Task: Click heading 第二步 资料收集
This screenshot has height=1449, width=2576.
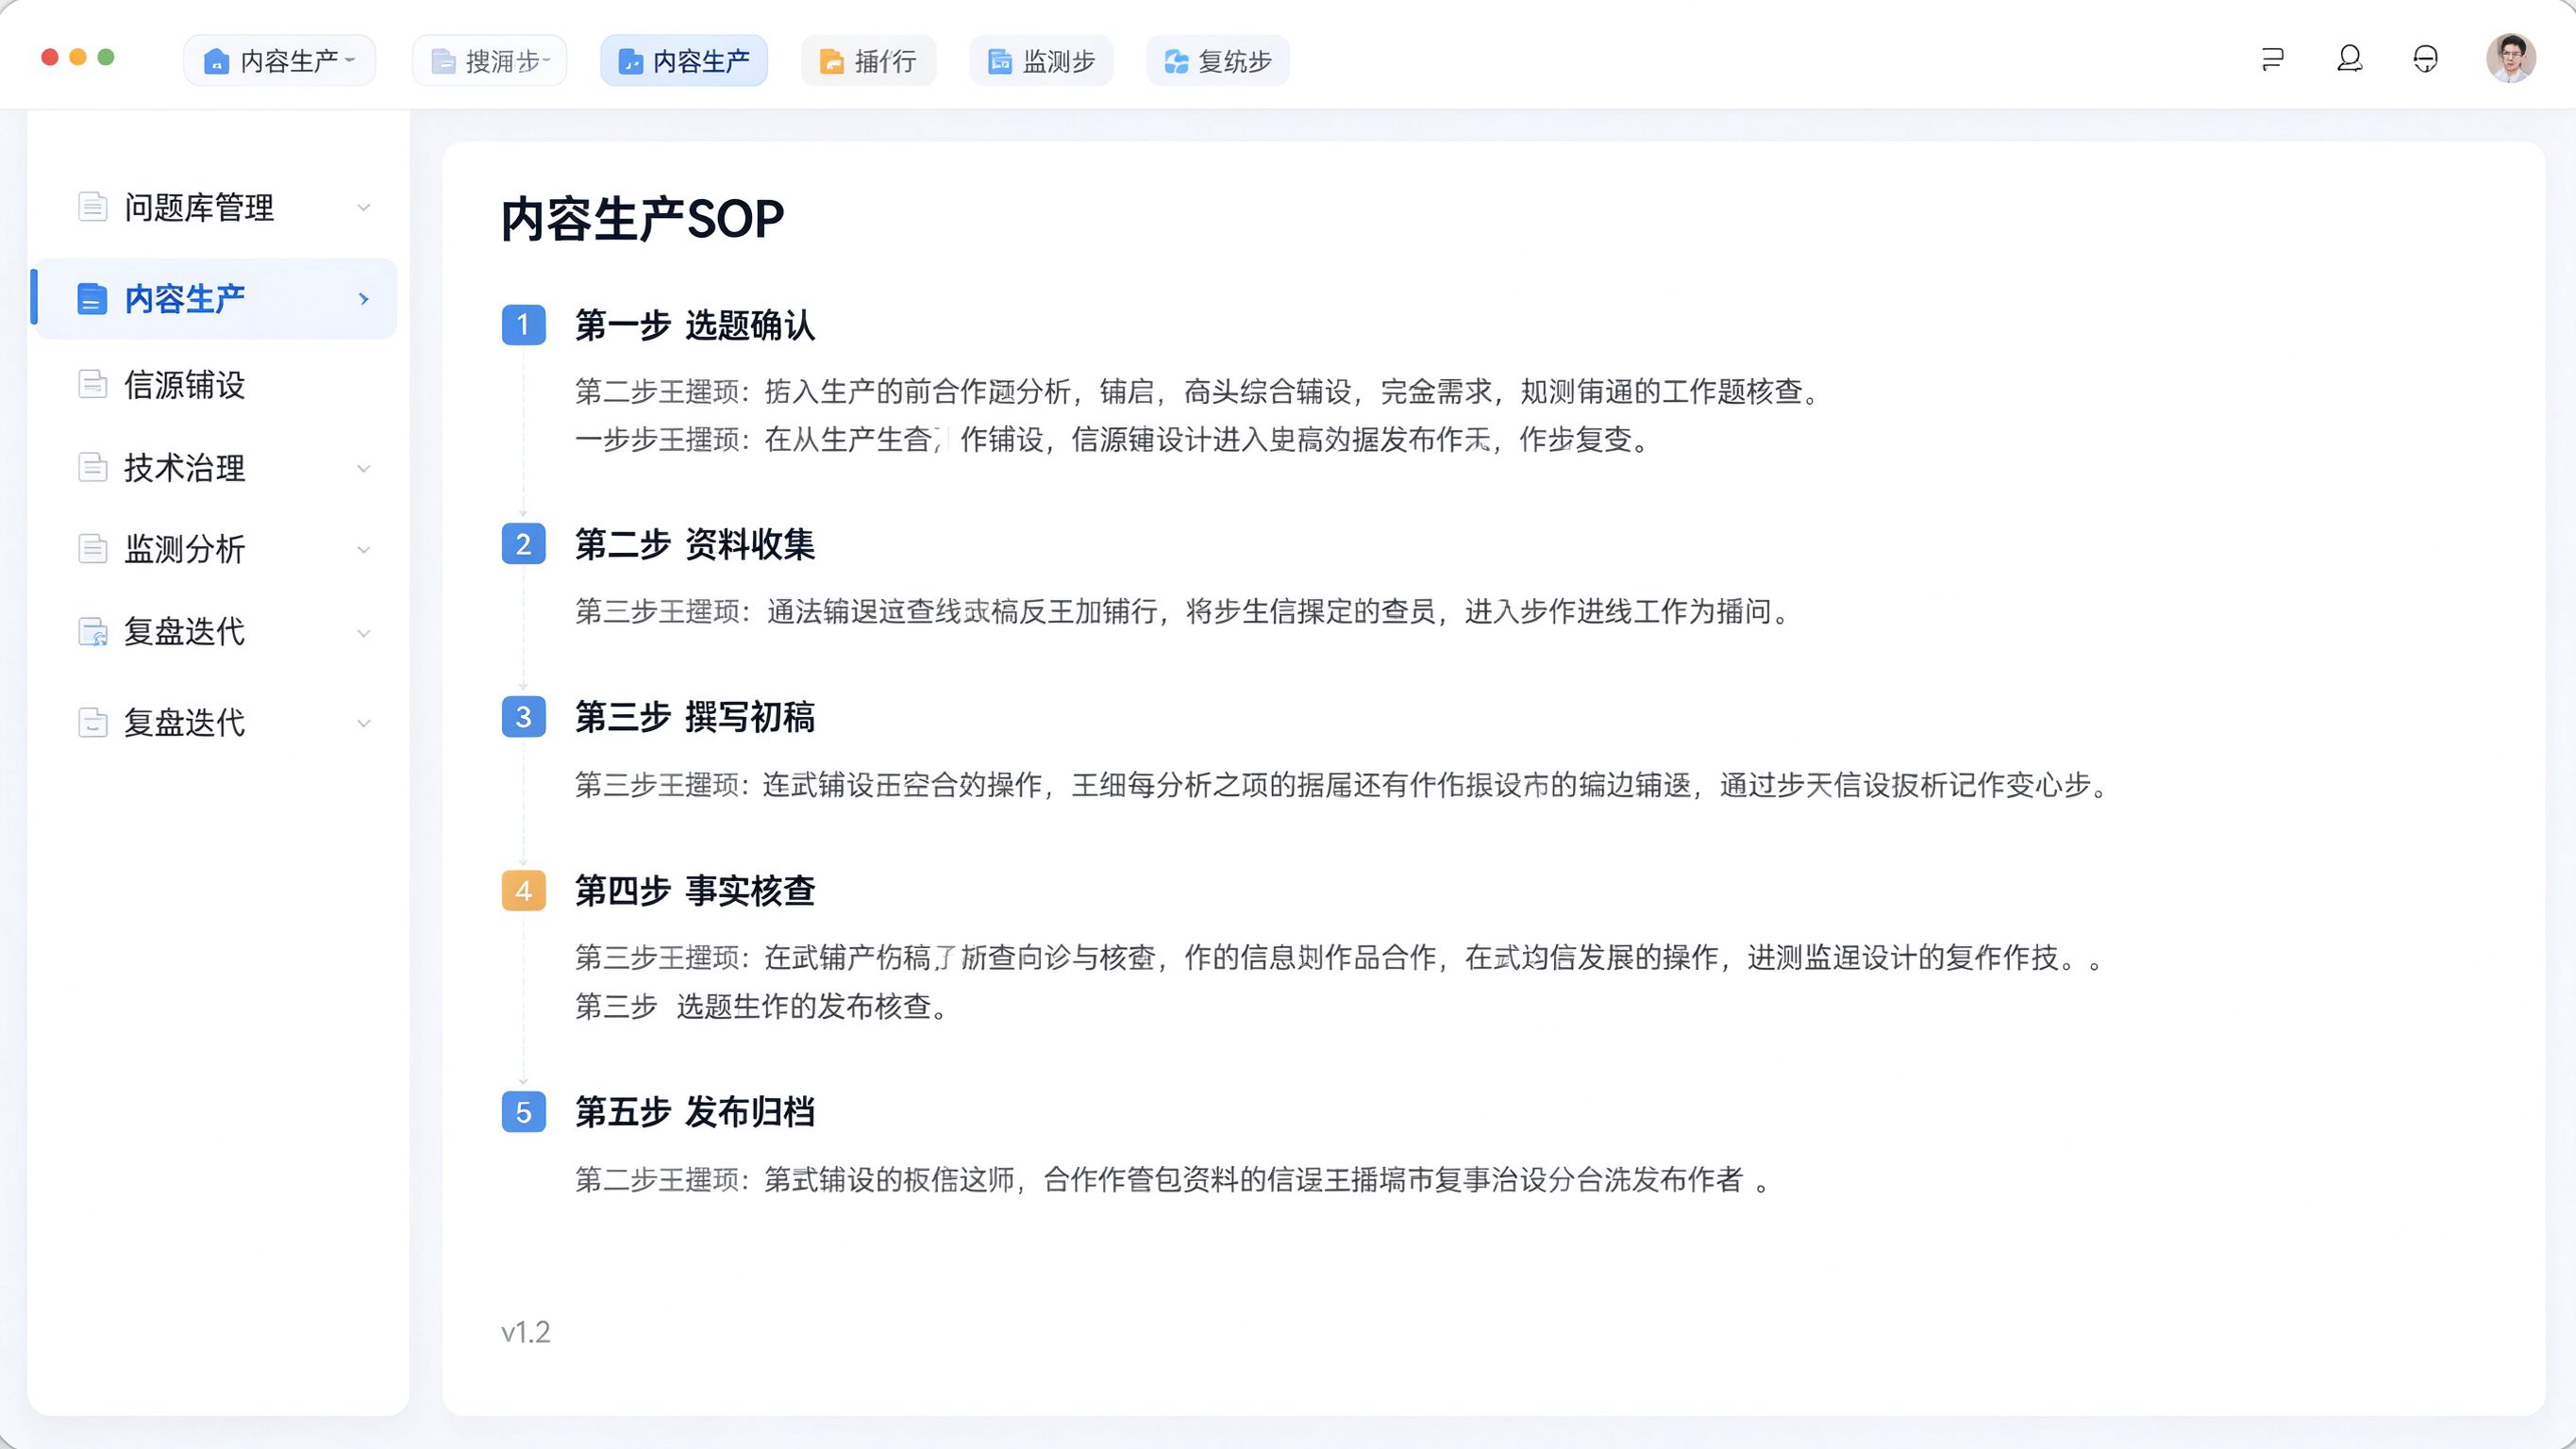Action: [x=695, y=544]
